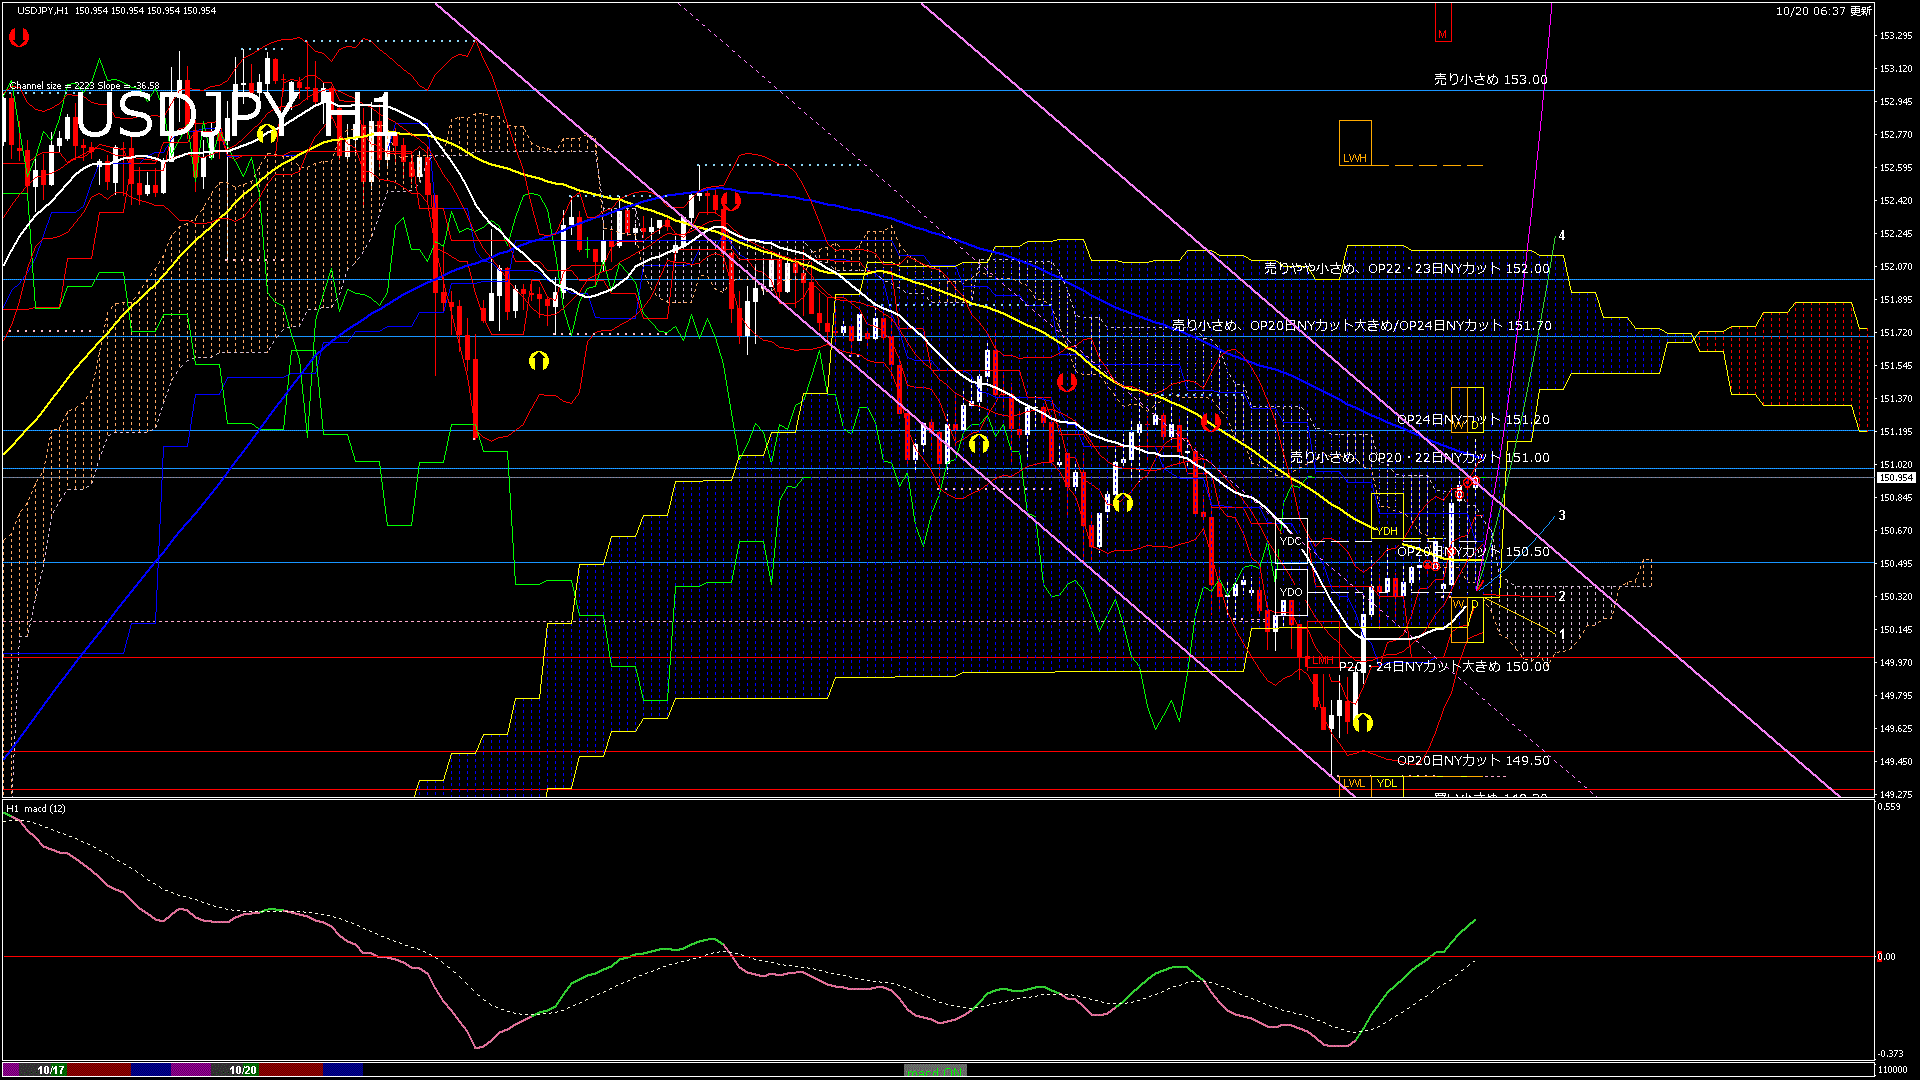Click the 売り小さめ 153.00 level label
Screen dimensions: 1920x1080
(x=1490, y=79)
